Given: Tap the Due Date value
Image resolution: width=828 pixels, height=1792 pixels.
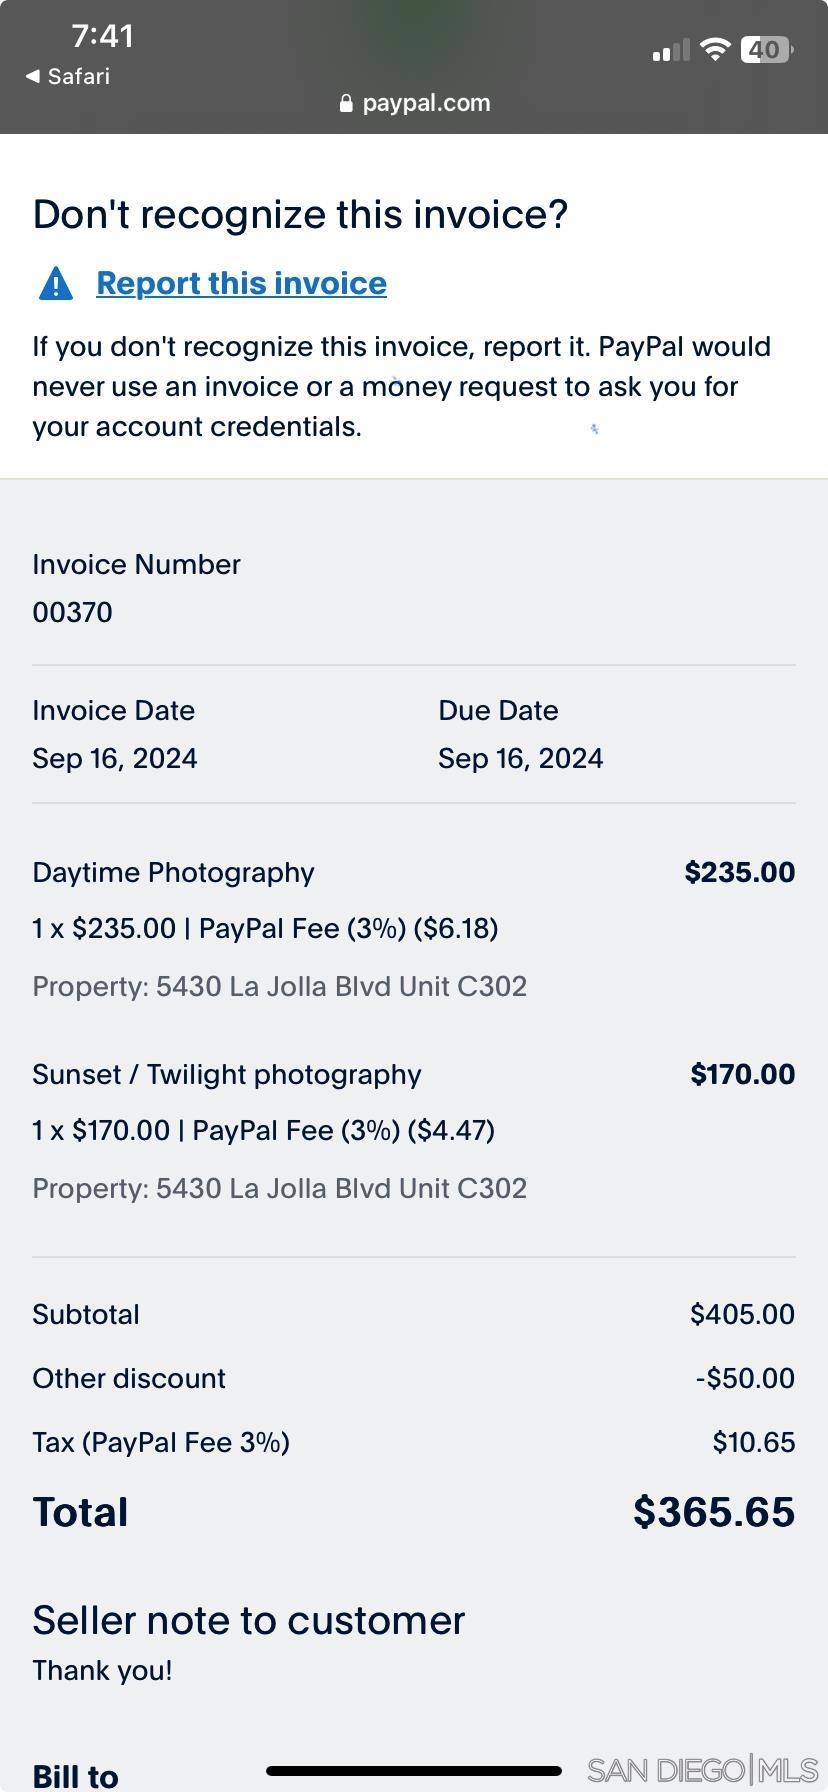Looking at the screenshot, I should point(520,758).
